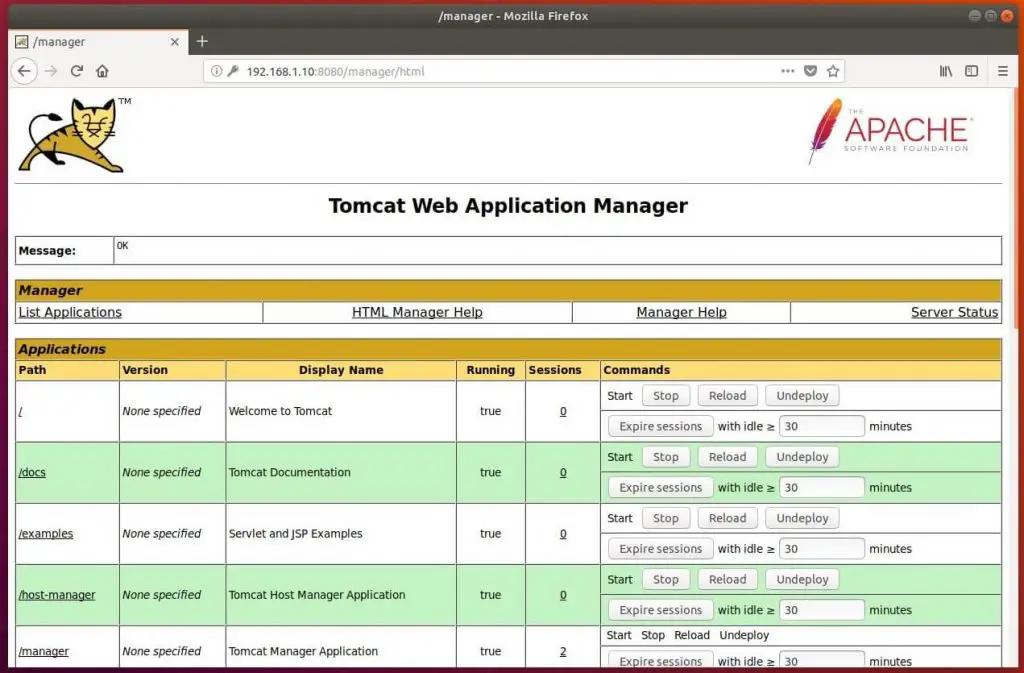Click idle minutes field in /docs row
Viewport: 1024px width, 673px height.
822,488
